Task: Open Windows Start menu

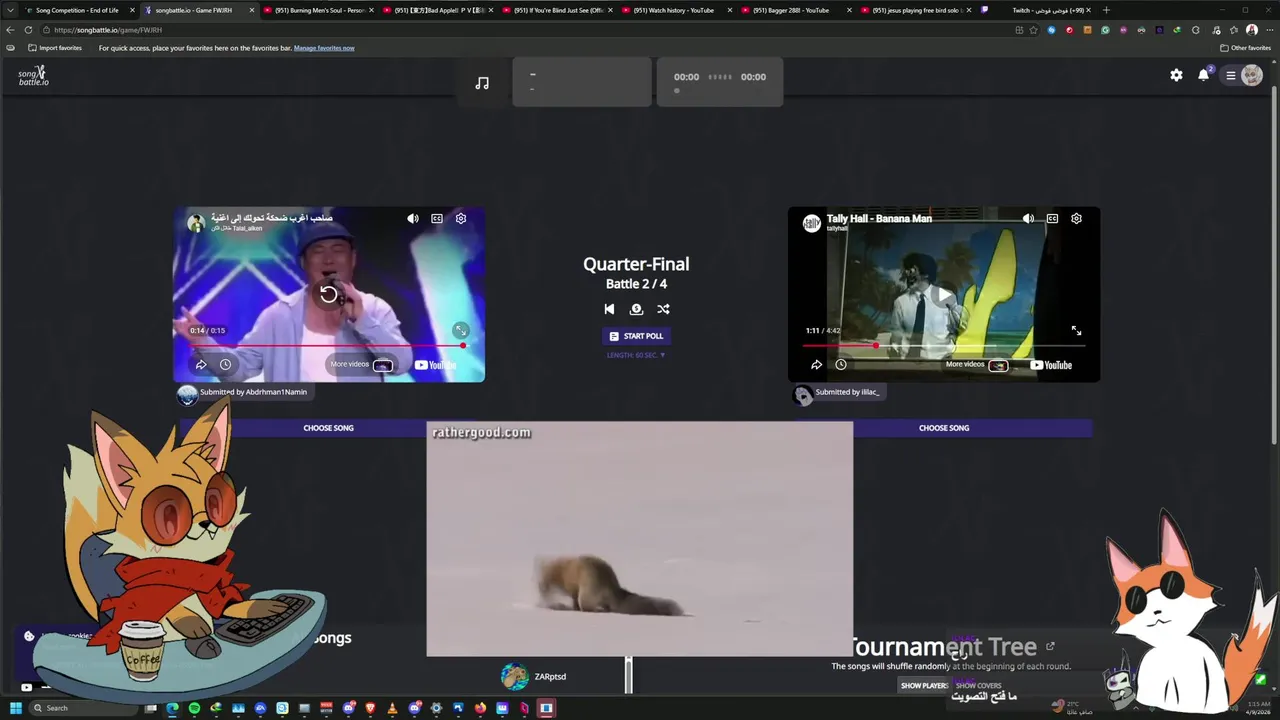Action: coord(15,708)
